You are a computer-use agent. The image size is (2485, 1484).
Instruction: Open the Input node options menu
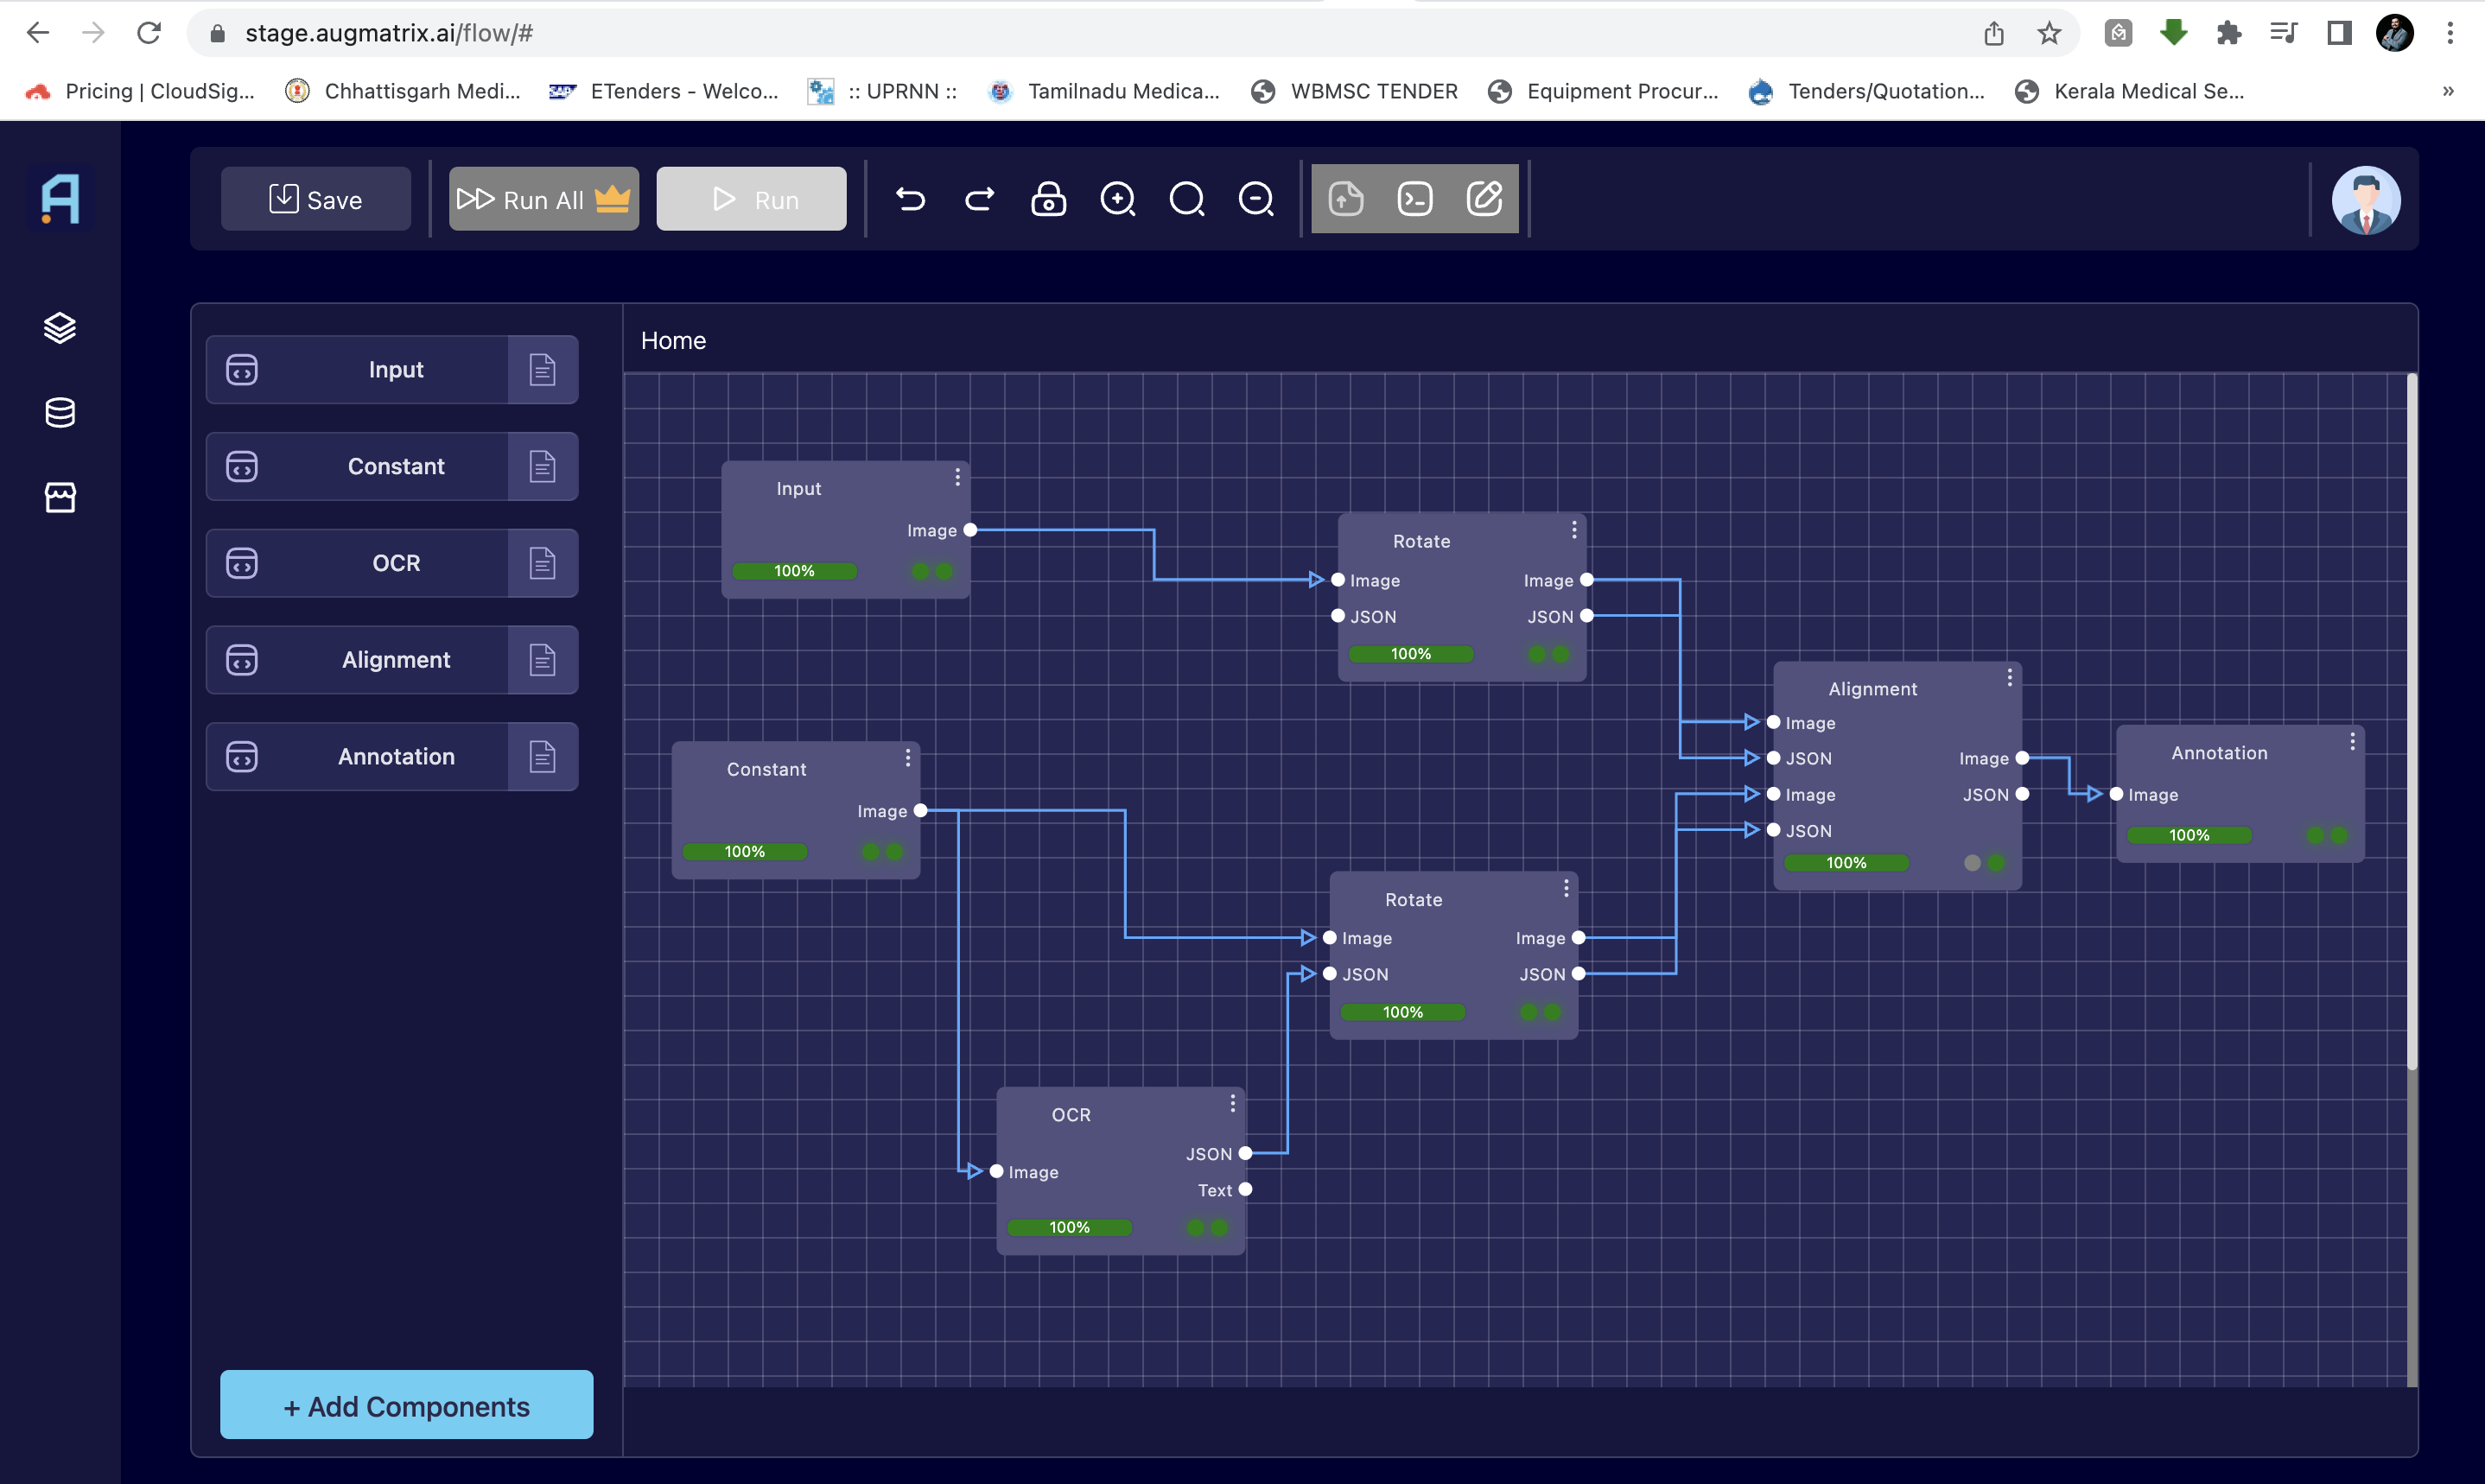coord(957,477)
